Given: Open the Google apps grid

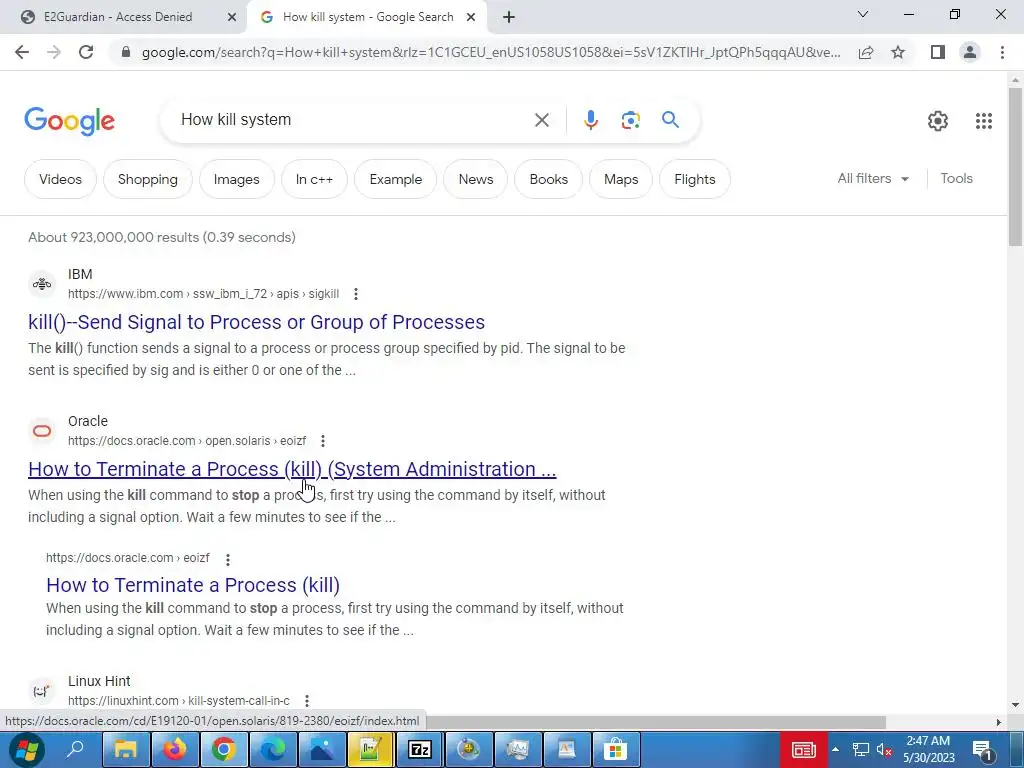Looking at the screenshot, I should (x=984, y=121).
